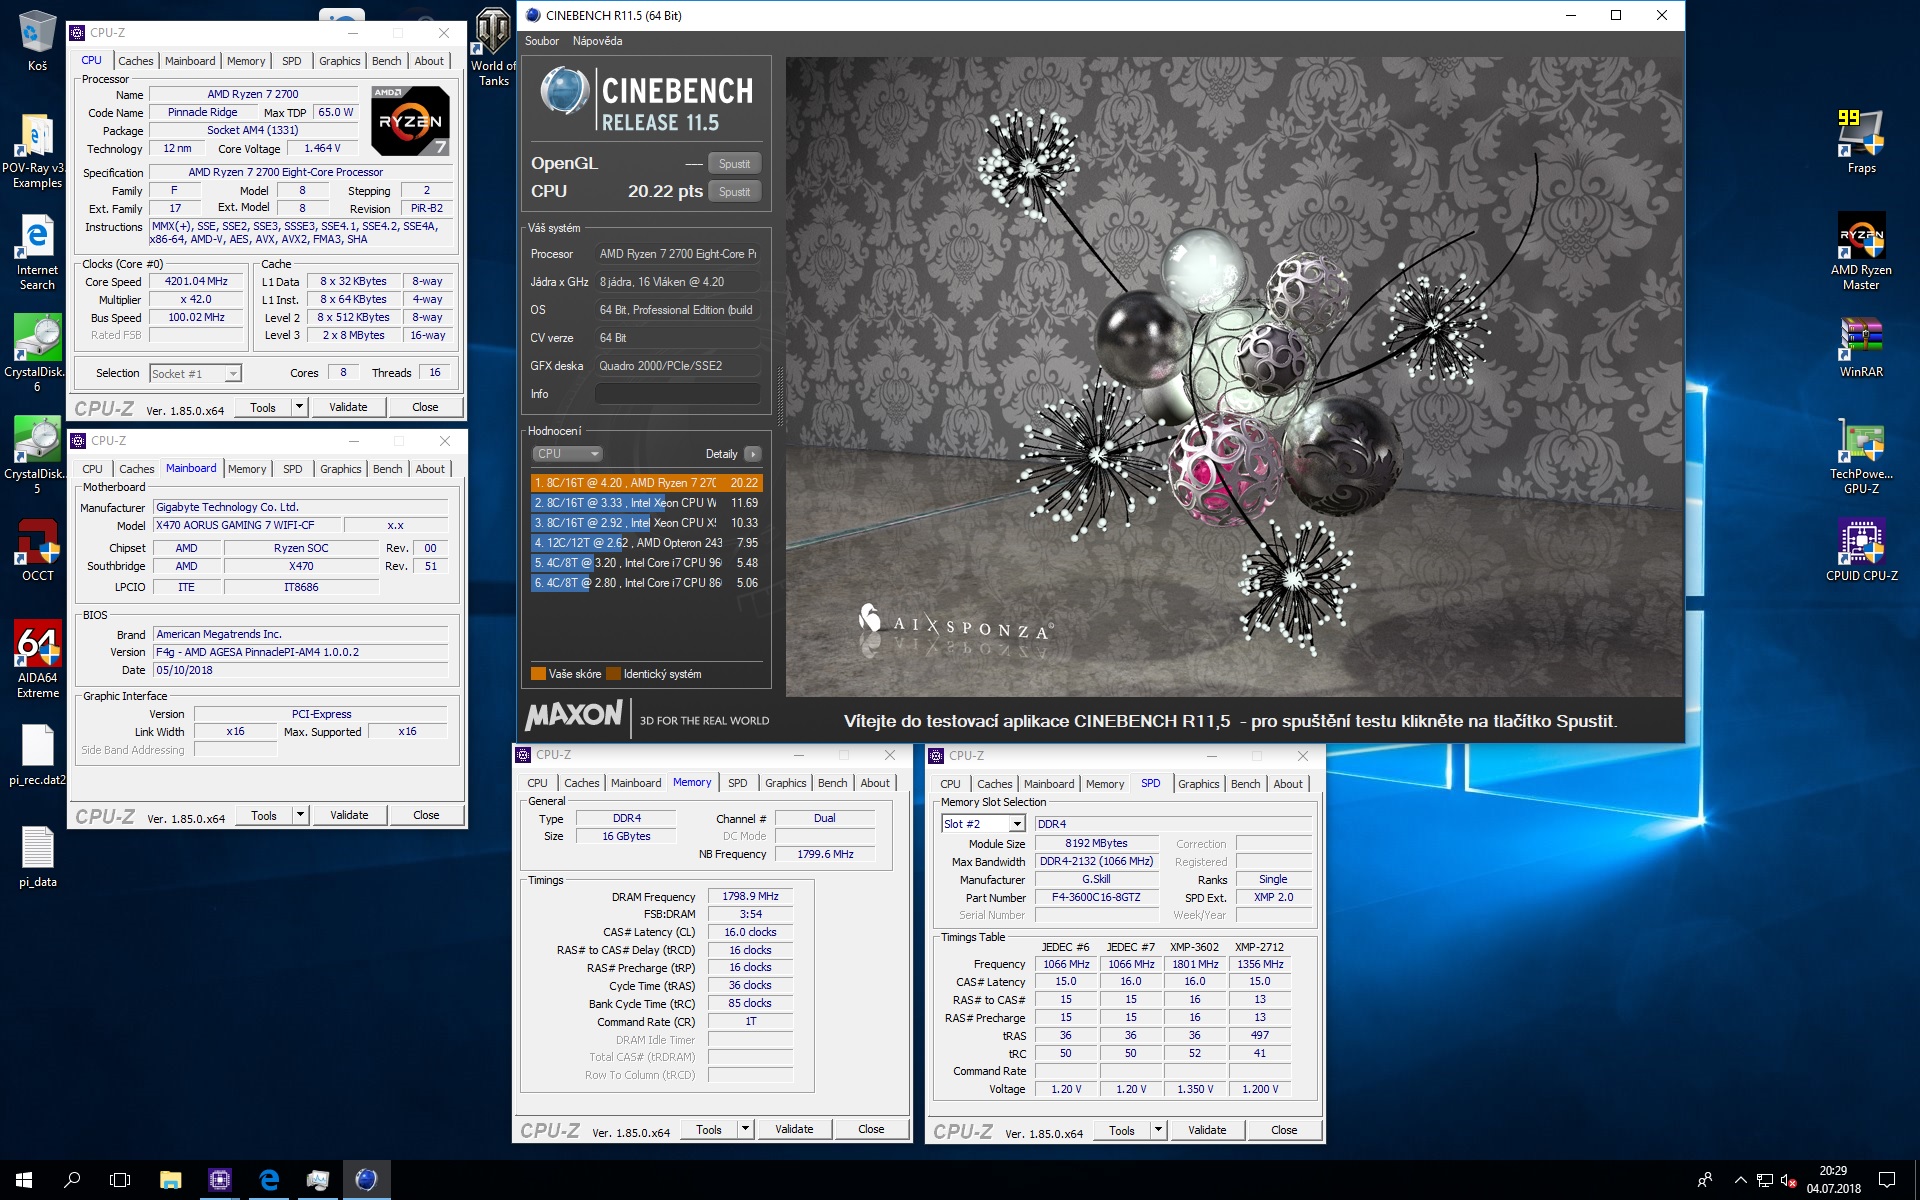This screenshot has width=1920, height=1200.
Task: Click Close in the Mainboard CPU-Z window
Action: point(426,815)
